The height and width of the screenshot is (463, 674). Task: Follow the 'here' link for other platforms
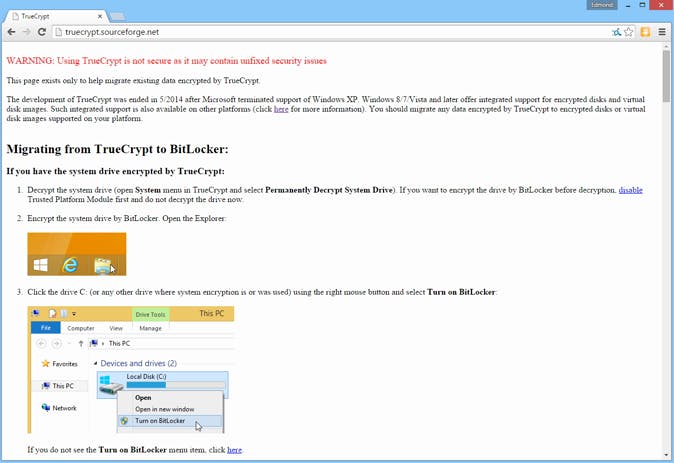pyautogui.click(x=281, y=109)
